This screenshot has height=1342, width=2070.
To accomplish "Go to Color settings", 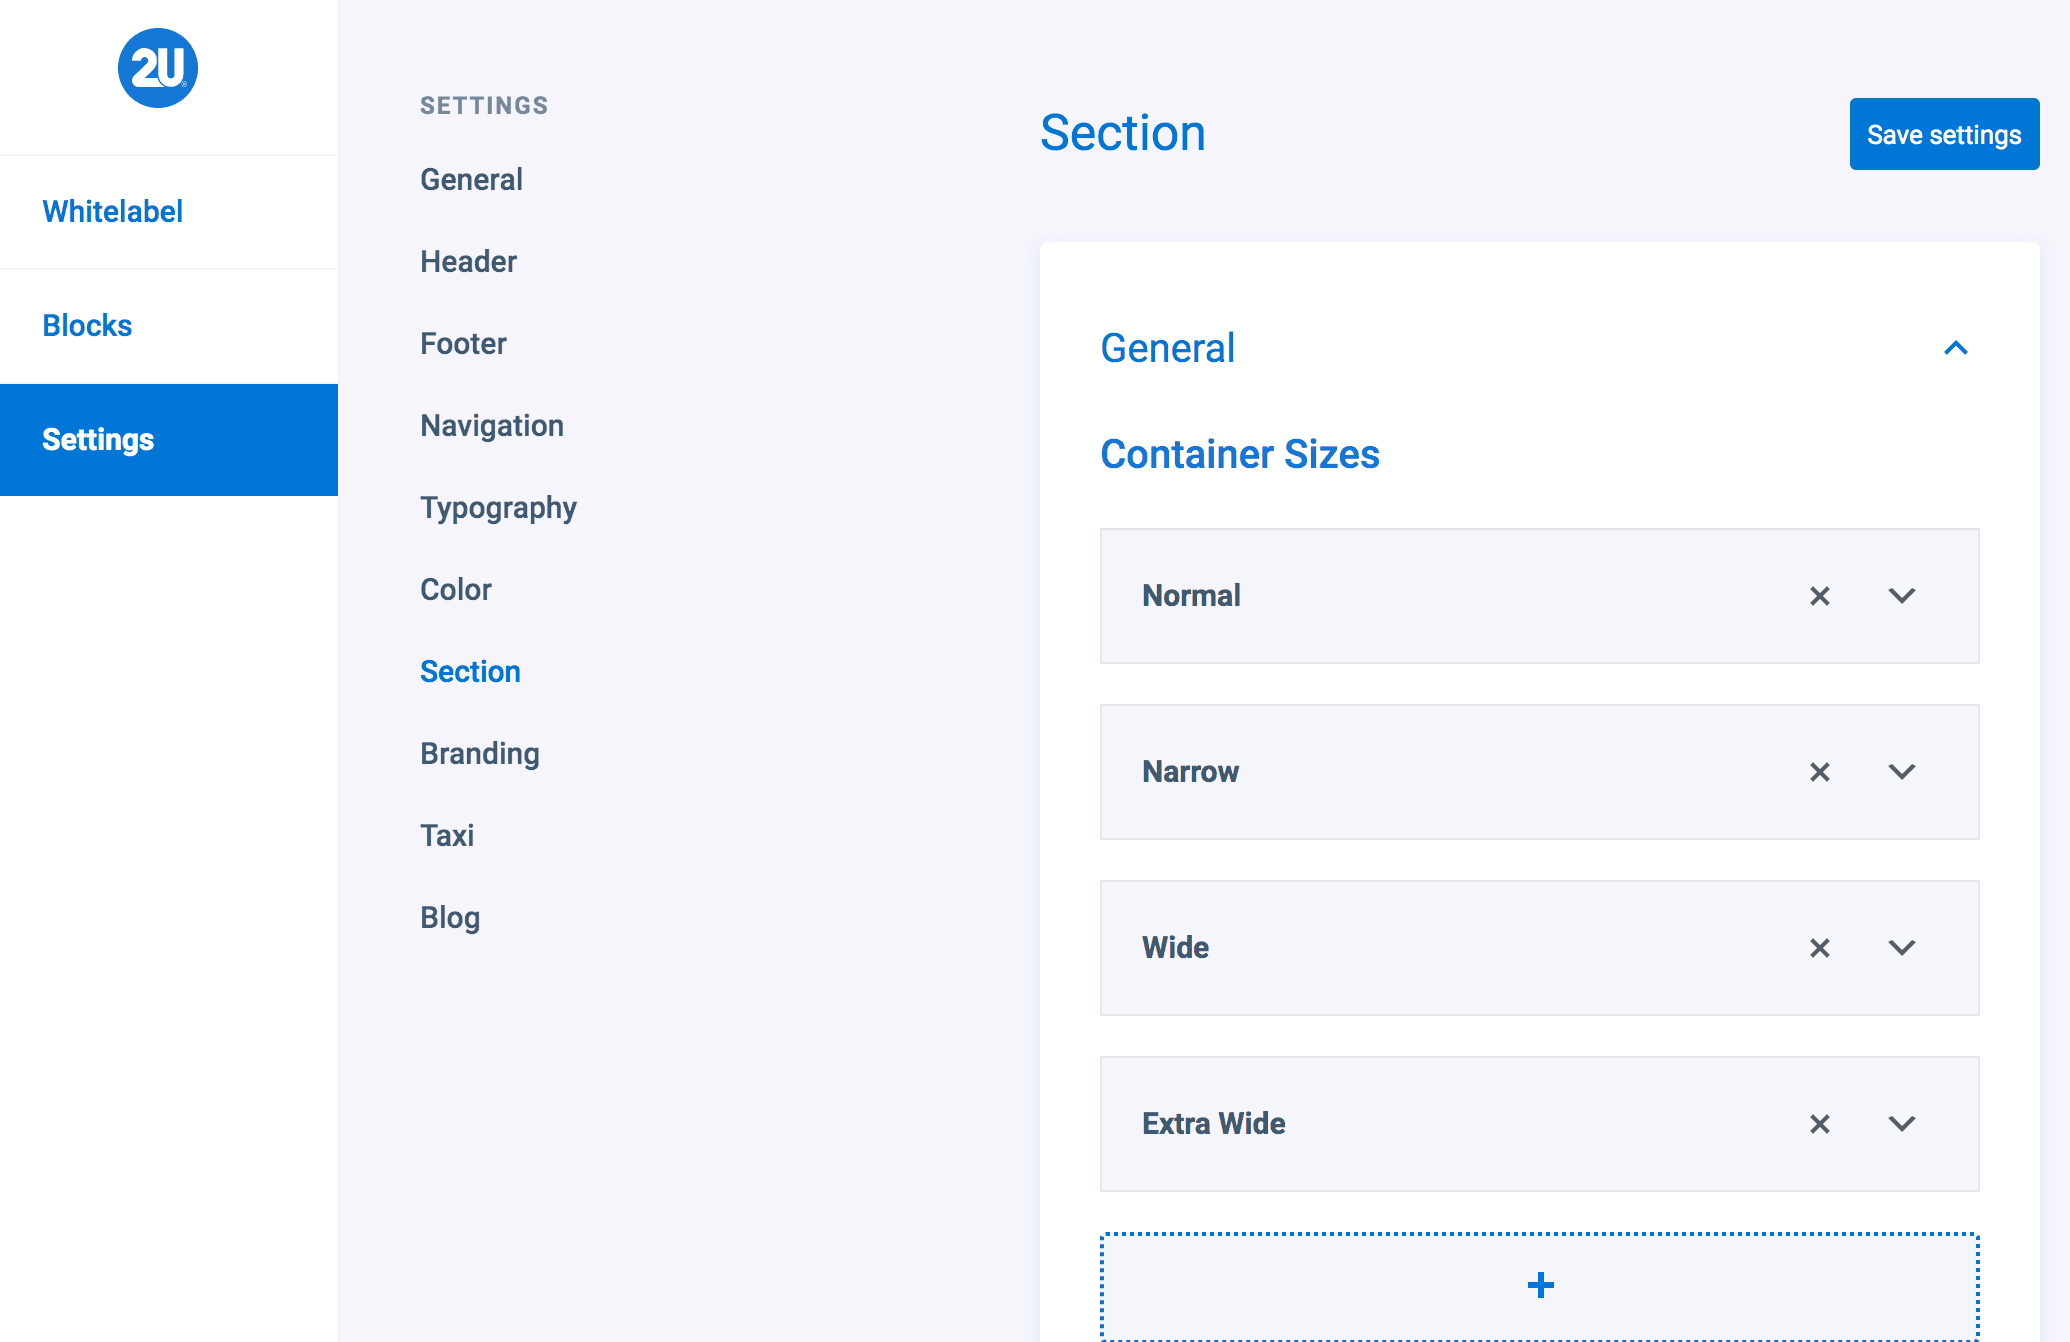I will coord(455,590).
